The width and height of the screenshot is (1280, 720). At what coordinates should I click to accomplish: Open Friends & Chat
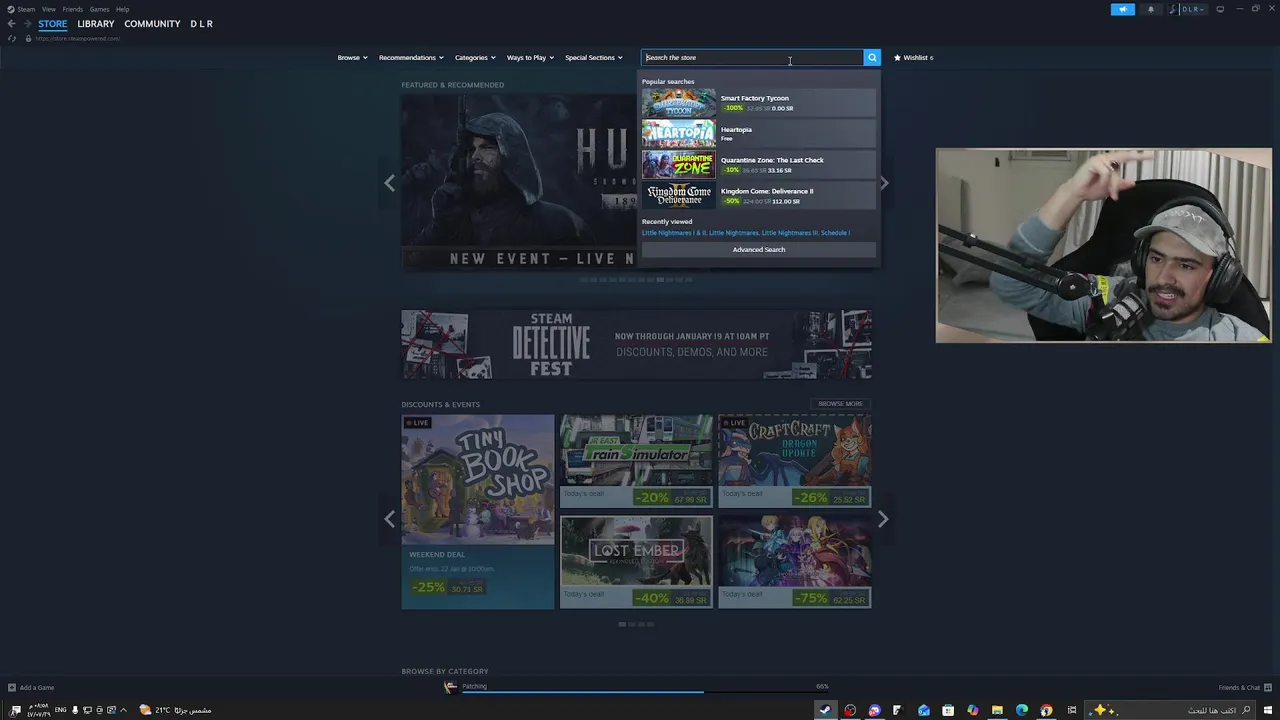[1244, 687]
